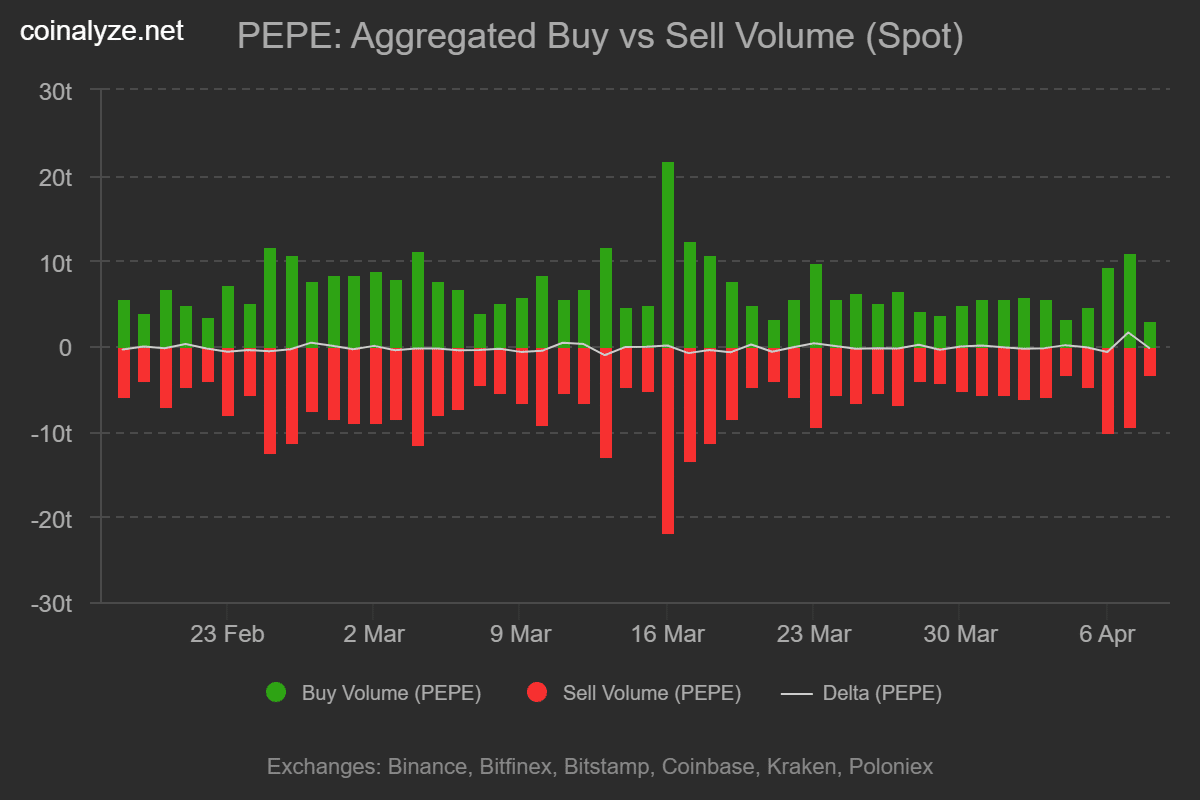Viewport: 1200px width, 800px height.
Task: Click the -30t y-axis label
Action: (52, 604)
